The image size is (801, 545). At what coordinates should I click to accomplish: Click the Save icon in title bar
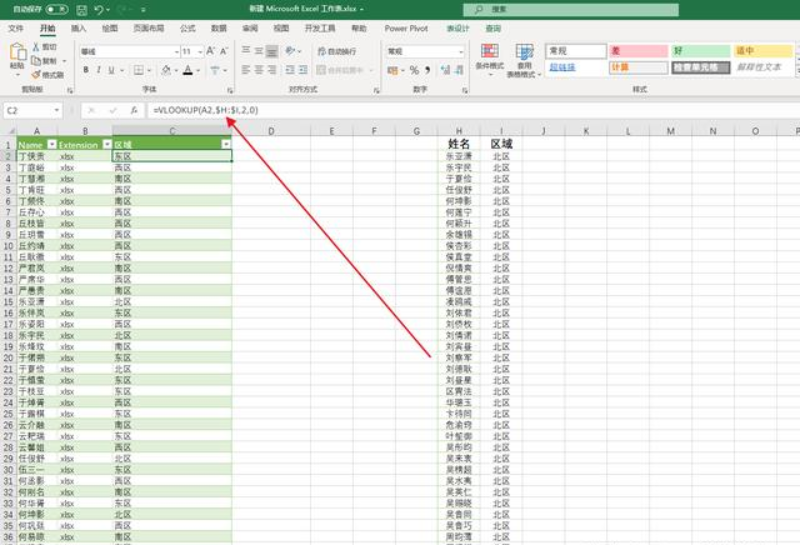point(81,9)
